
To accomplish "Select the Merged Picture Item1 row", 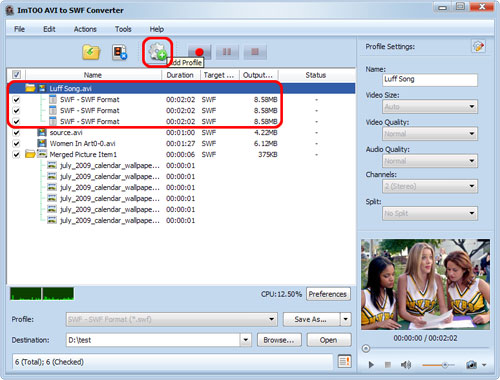I will point(180,154).
